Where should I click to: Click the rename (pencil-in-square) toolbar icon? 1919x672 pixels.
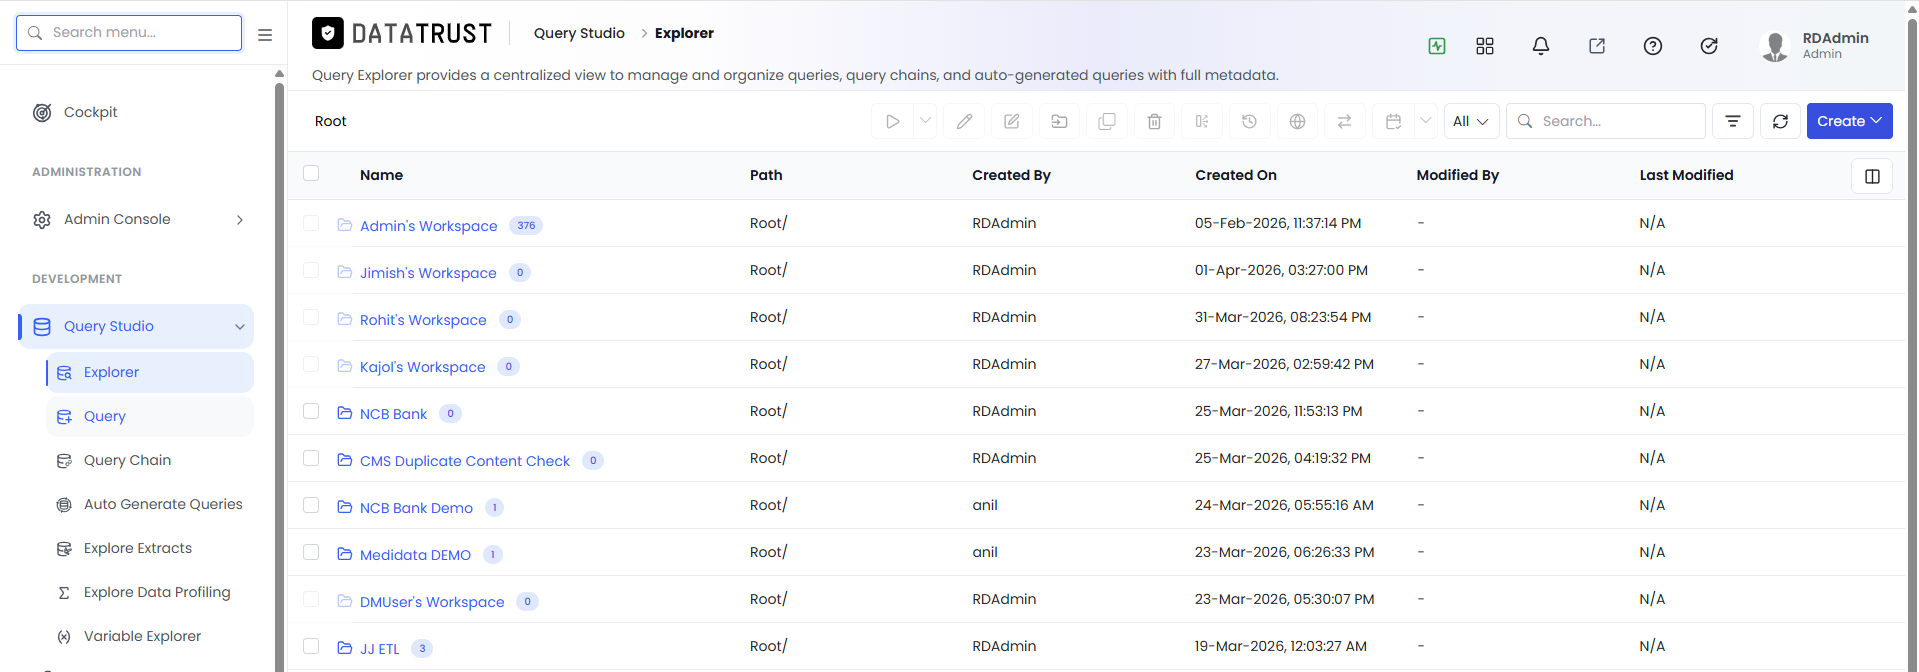(1012, 121)
